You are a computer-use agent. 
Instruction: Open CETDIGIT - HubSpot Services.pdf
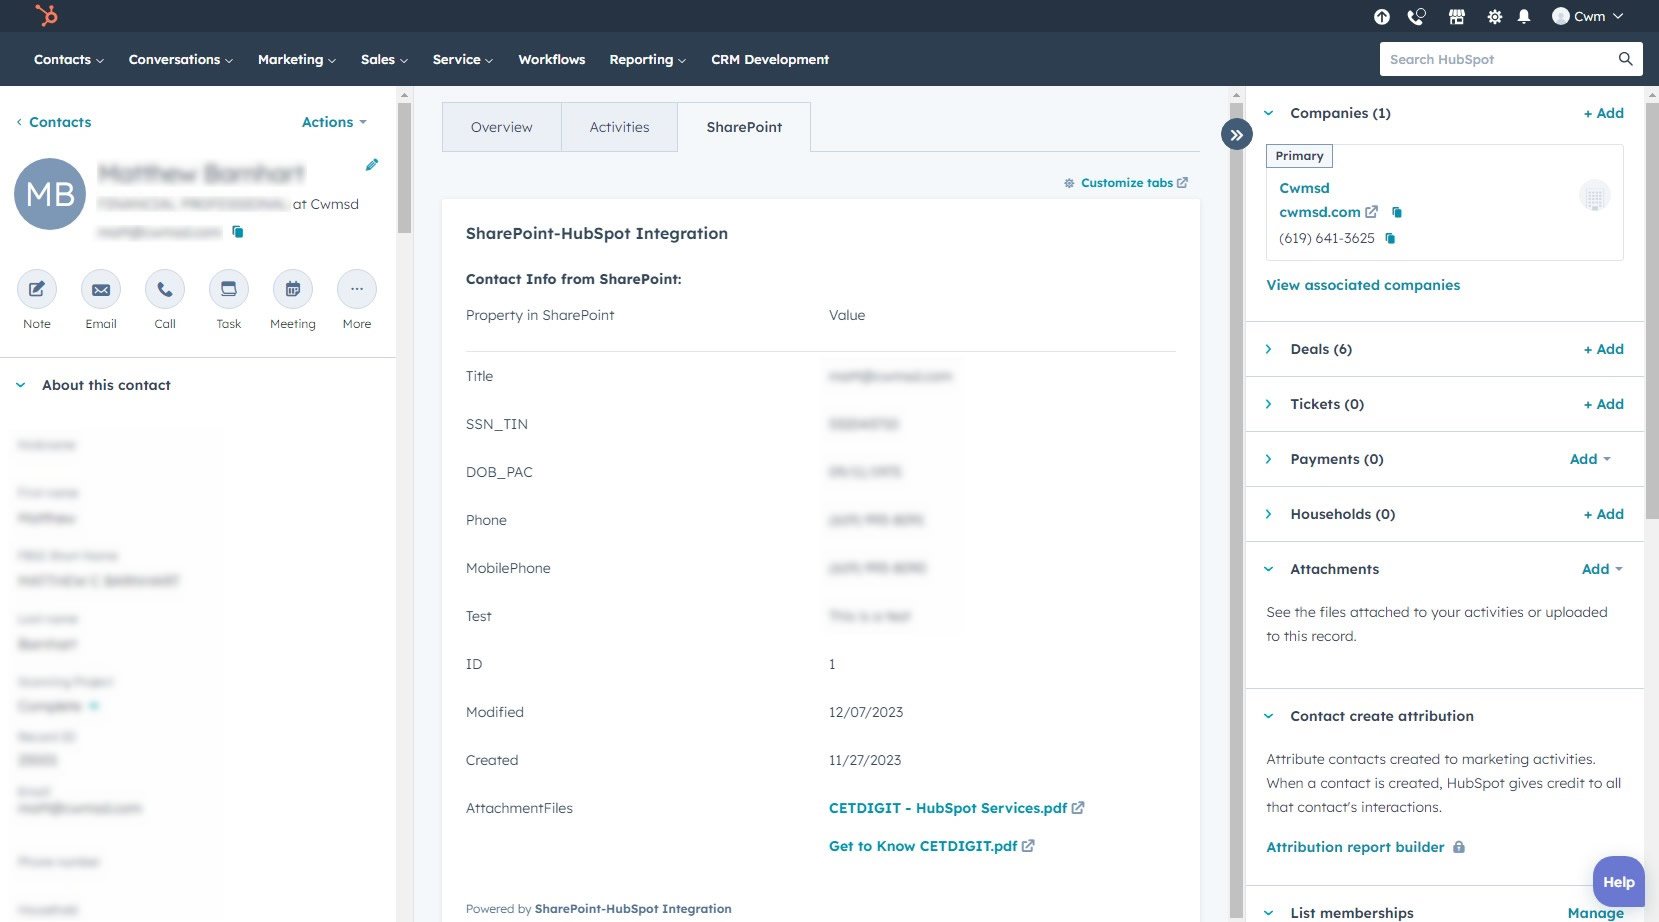[947, 807]
